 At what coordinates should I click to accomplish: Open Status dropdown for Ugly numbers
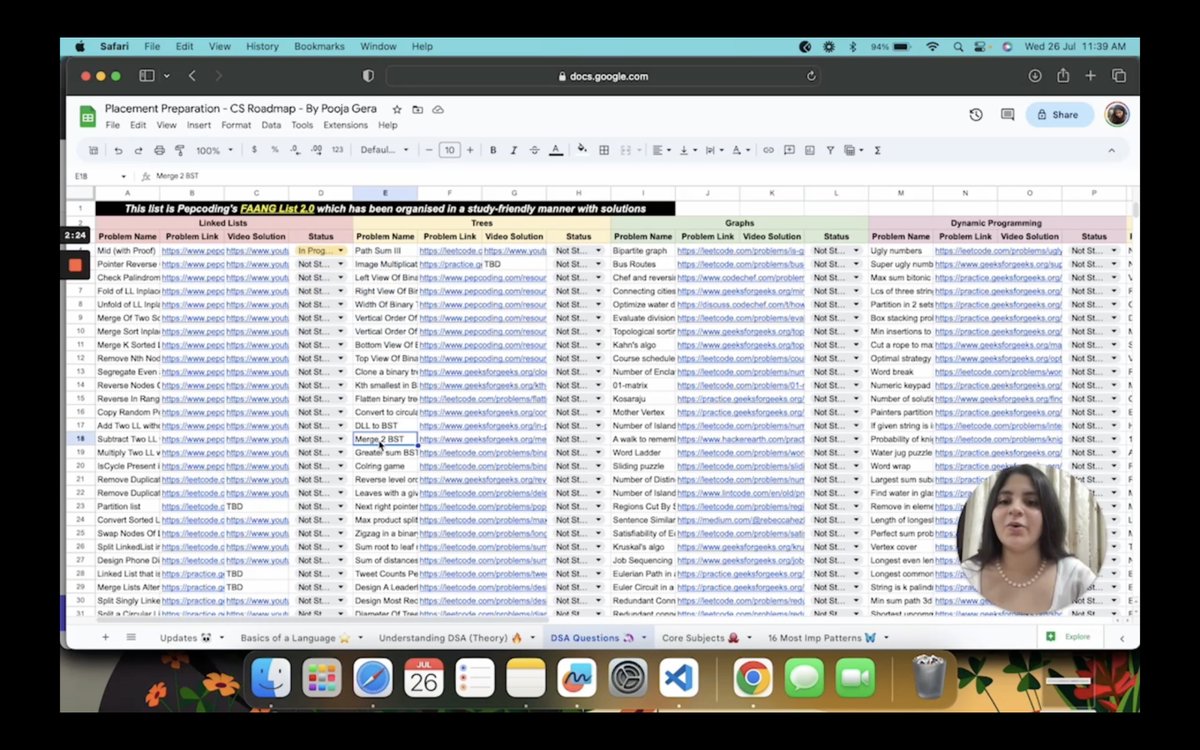(1114, 250)
